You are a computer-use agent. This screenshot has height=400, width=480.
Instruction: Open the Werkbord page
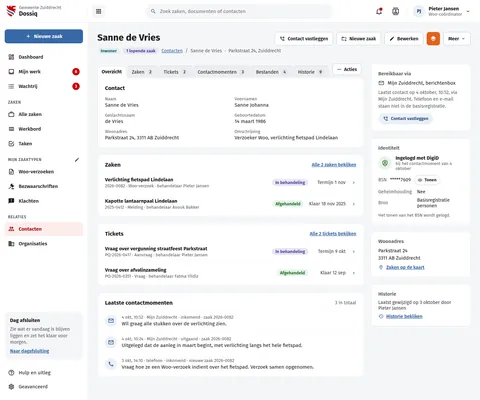click(44, 129)
